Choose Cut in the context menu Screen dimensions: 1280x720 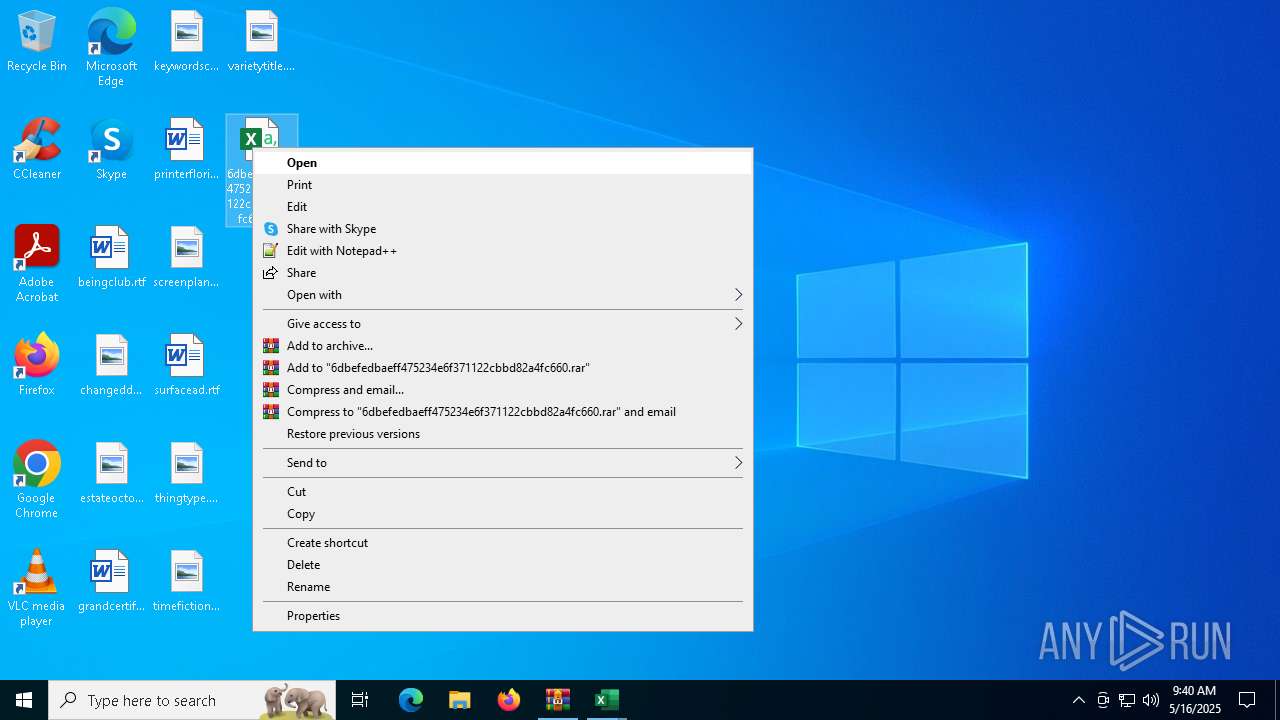[503, 492]
